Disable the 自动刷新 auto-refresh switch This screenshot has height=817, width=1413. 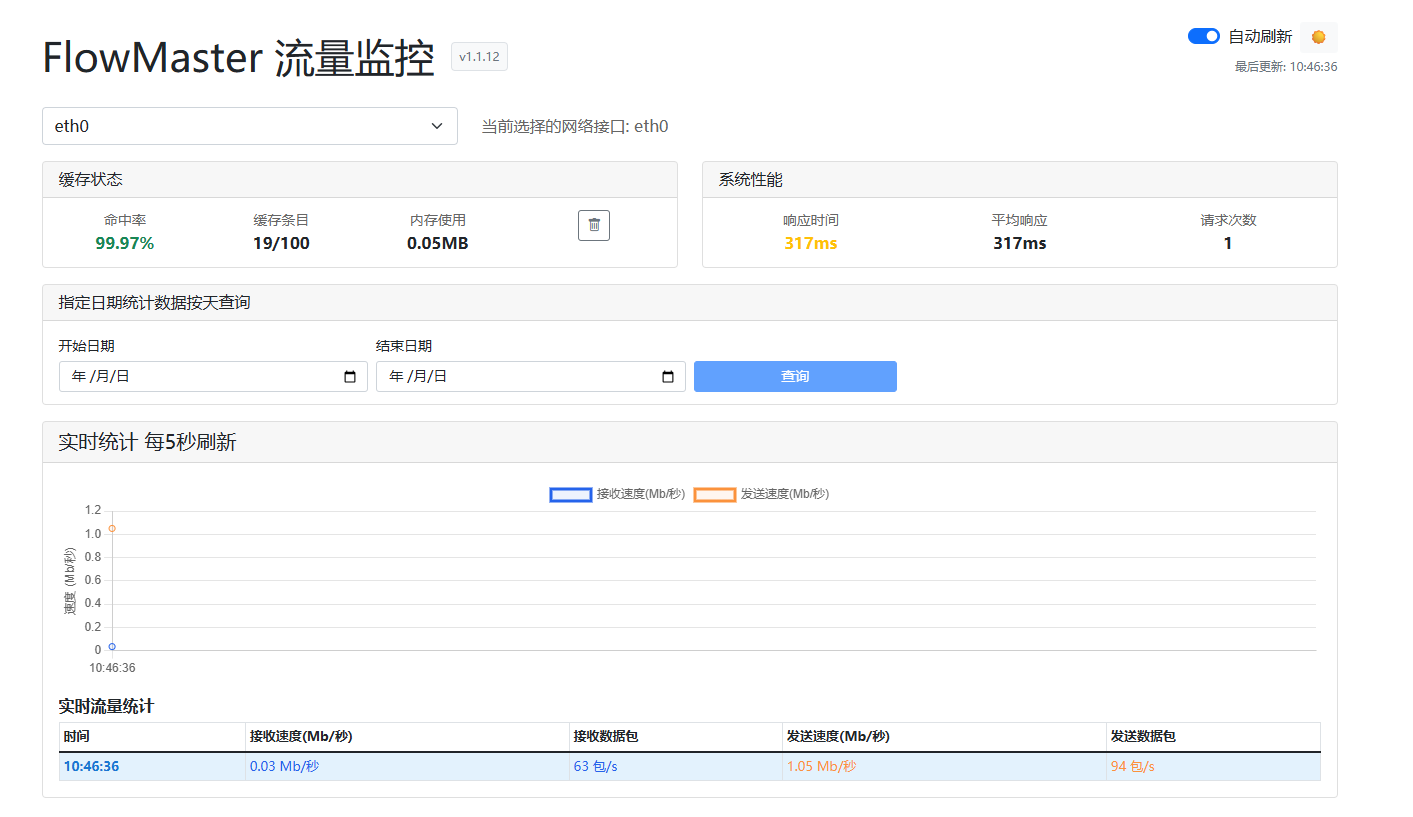click(x=1204, y=36)
